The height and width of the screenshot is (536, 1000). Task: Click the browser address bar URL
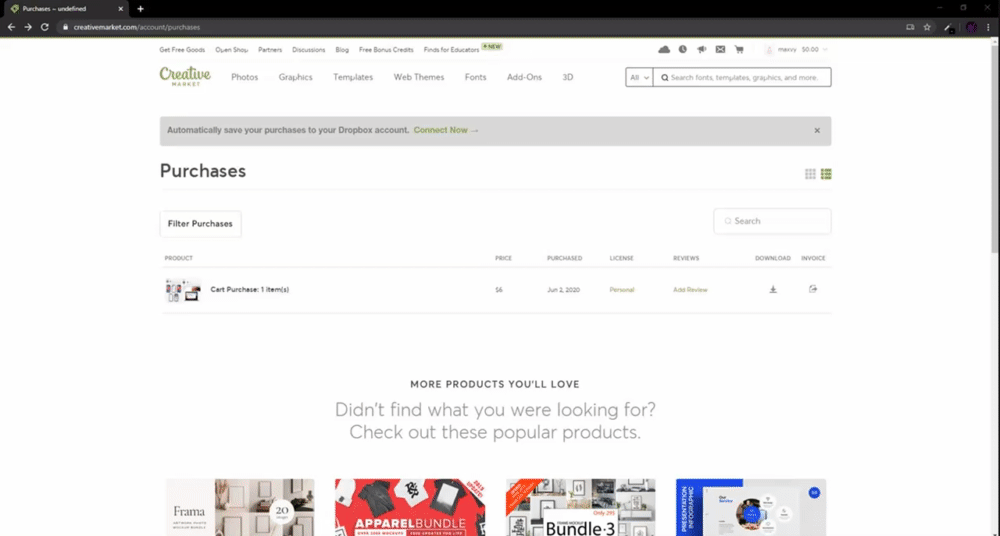(136, 27)
